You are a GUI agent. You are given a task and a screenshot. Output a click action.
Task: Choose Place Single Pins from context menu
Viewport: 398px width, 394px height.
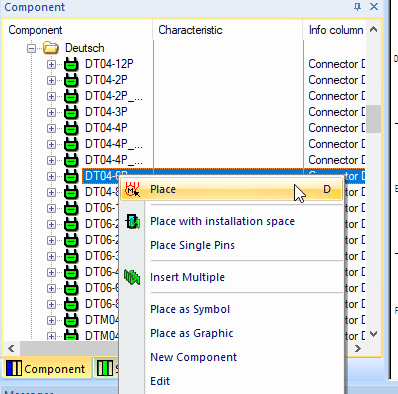click(x=192, y=245)
